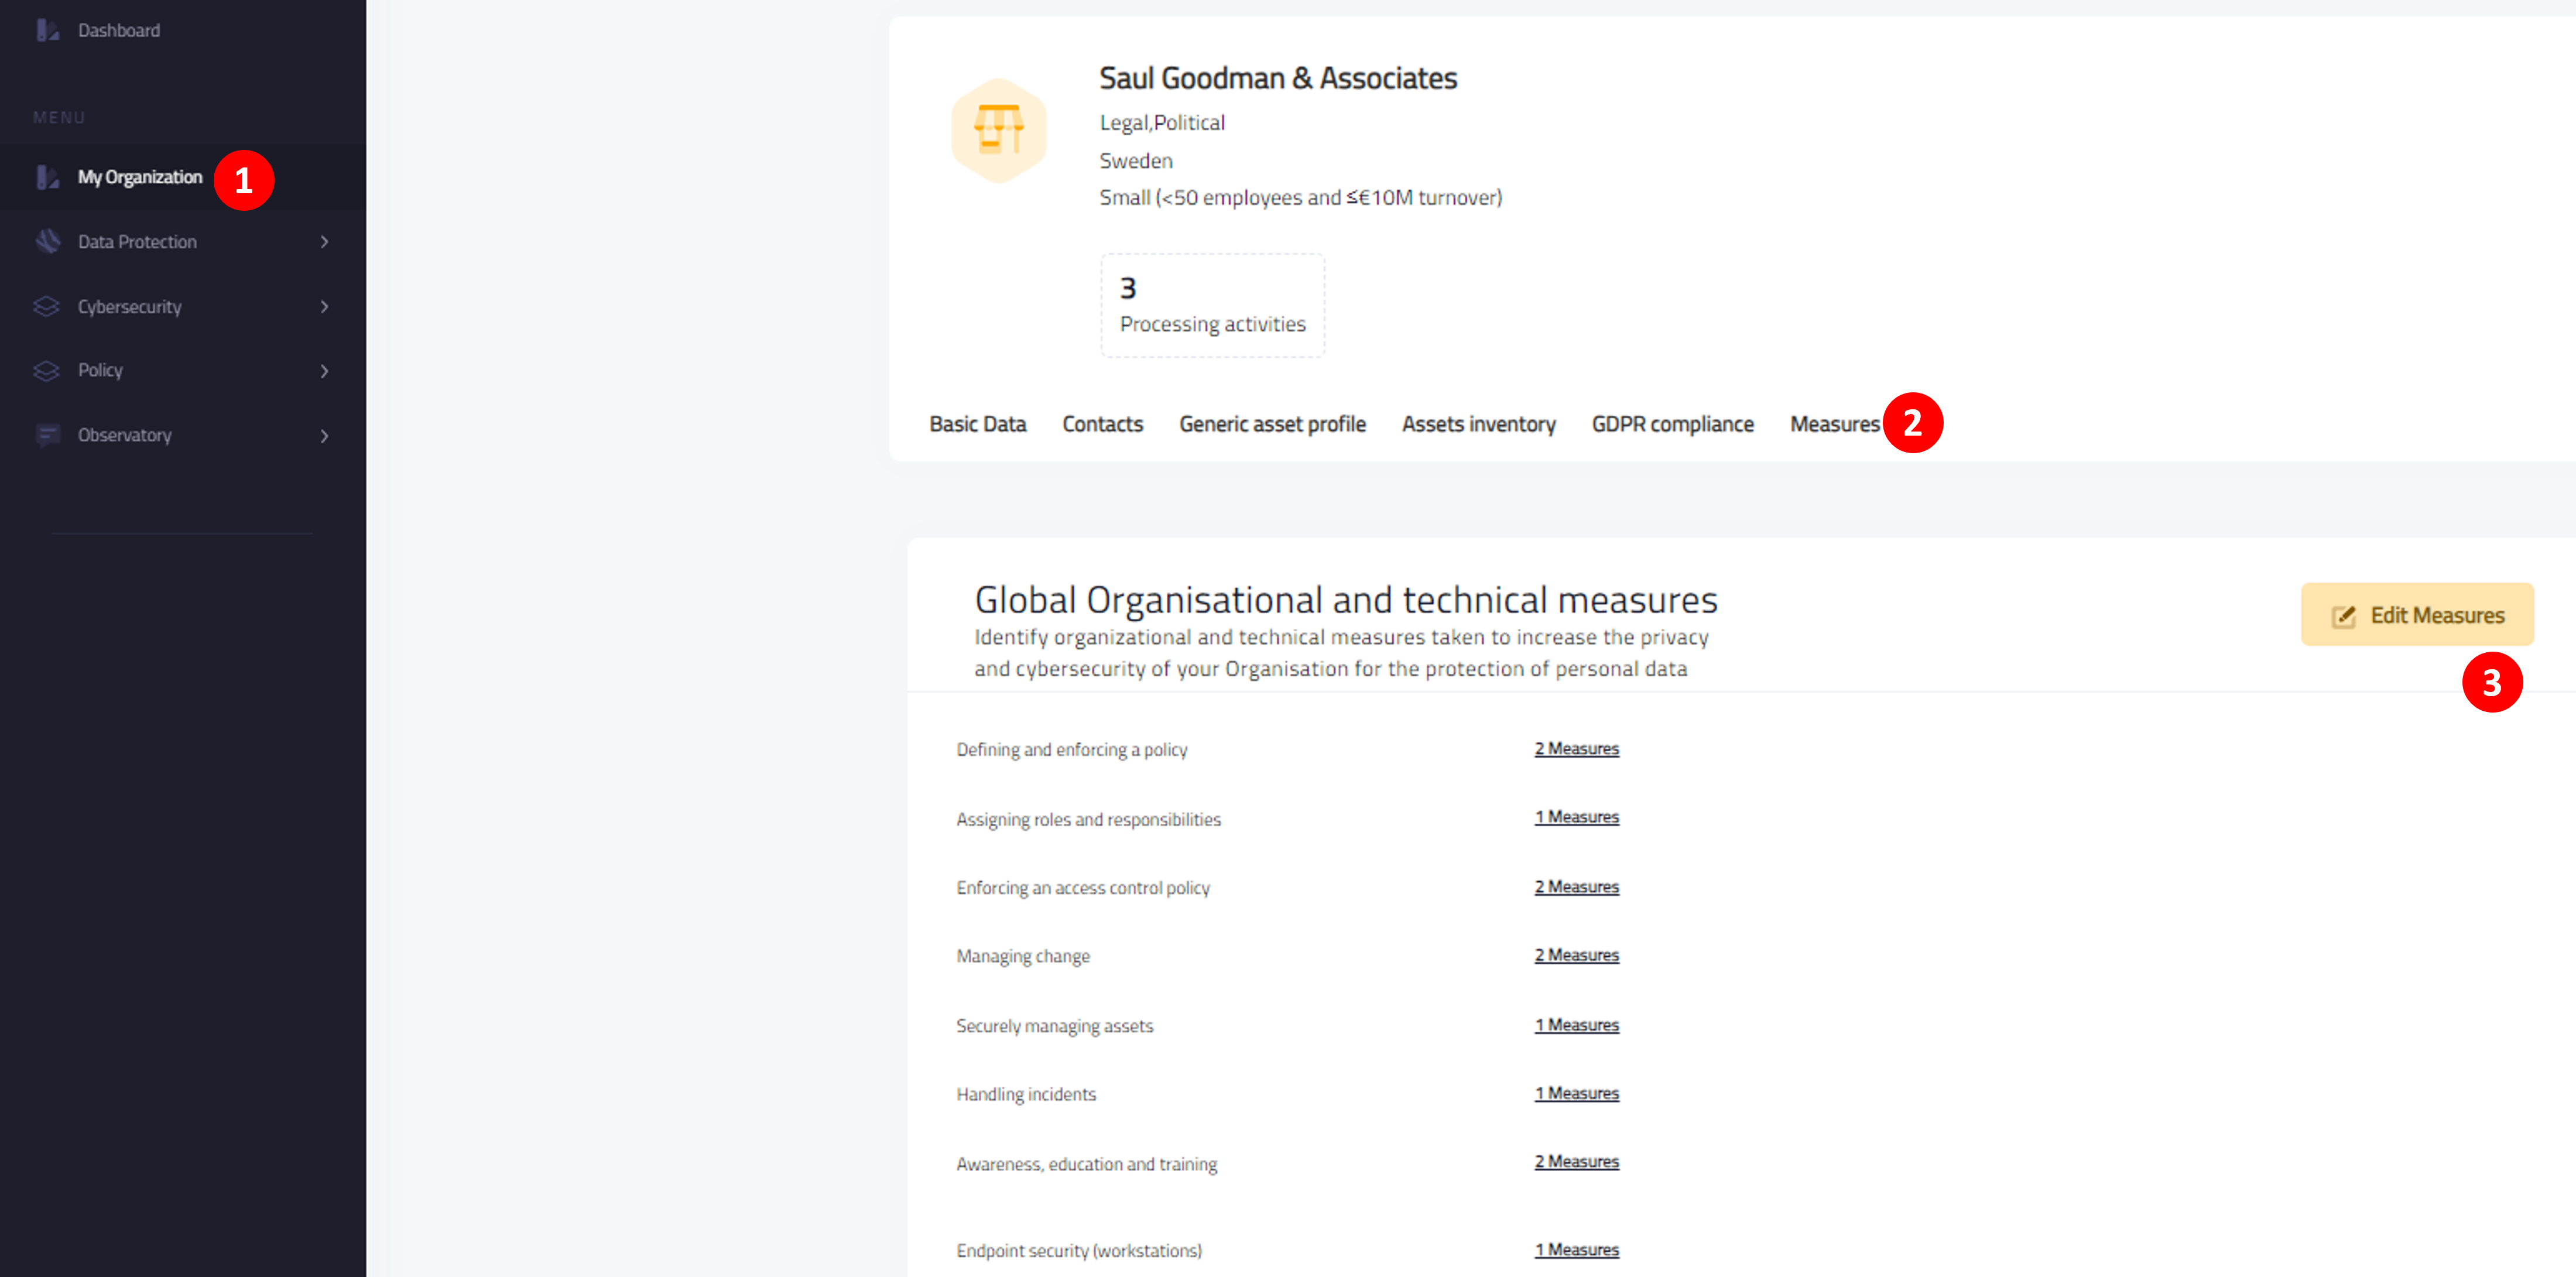Open the Dashboard sidebar icon

pyautogui.click(x=47, y=31)
